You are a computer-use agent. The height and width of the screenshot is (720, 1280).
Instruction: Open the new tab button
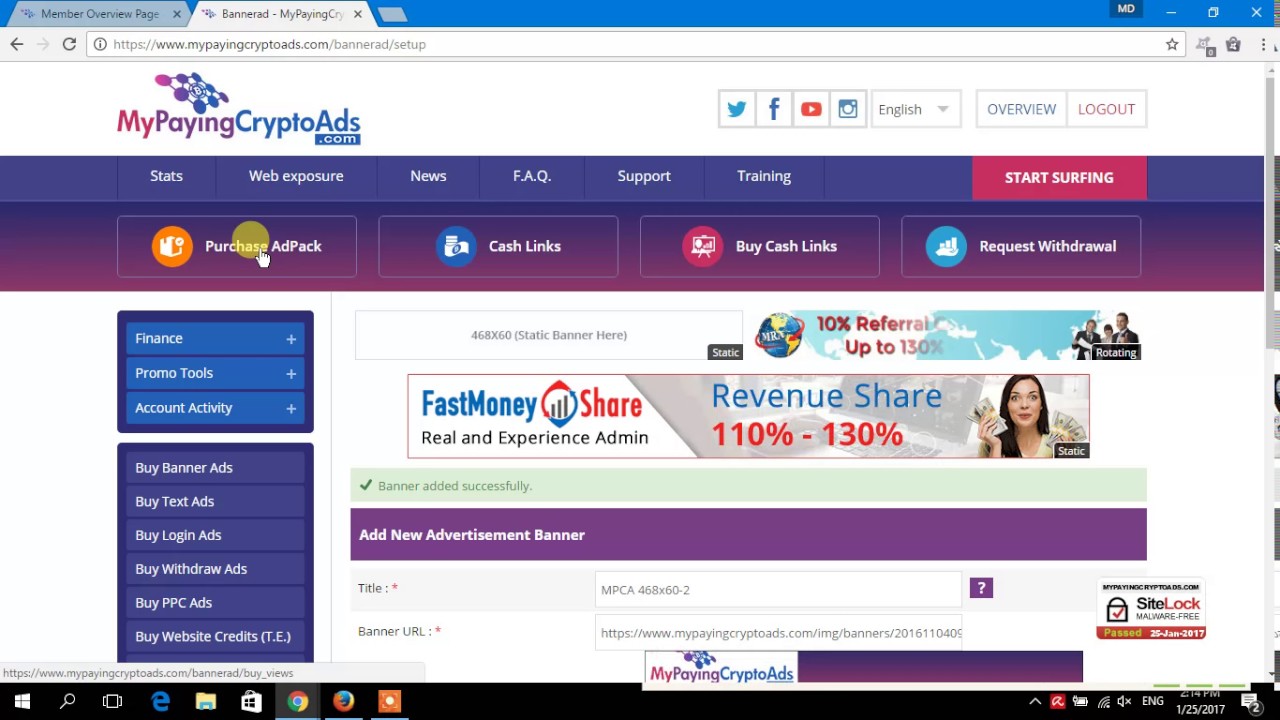pyautogui.click(x=391, y=14)
